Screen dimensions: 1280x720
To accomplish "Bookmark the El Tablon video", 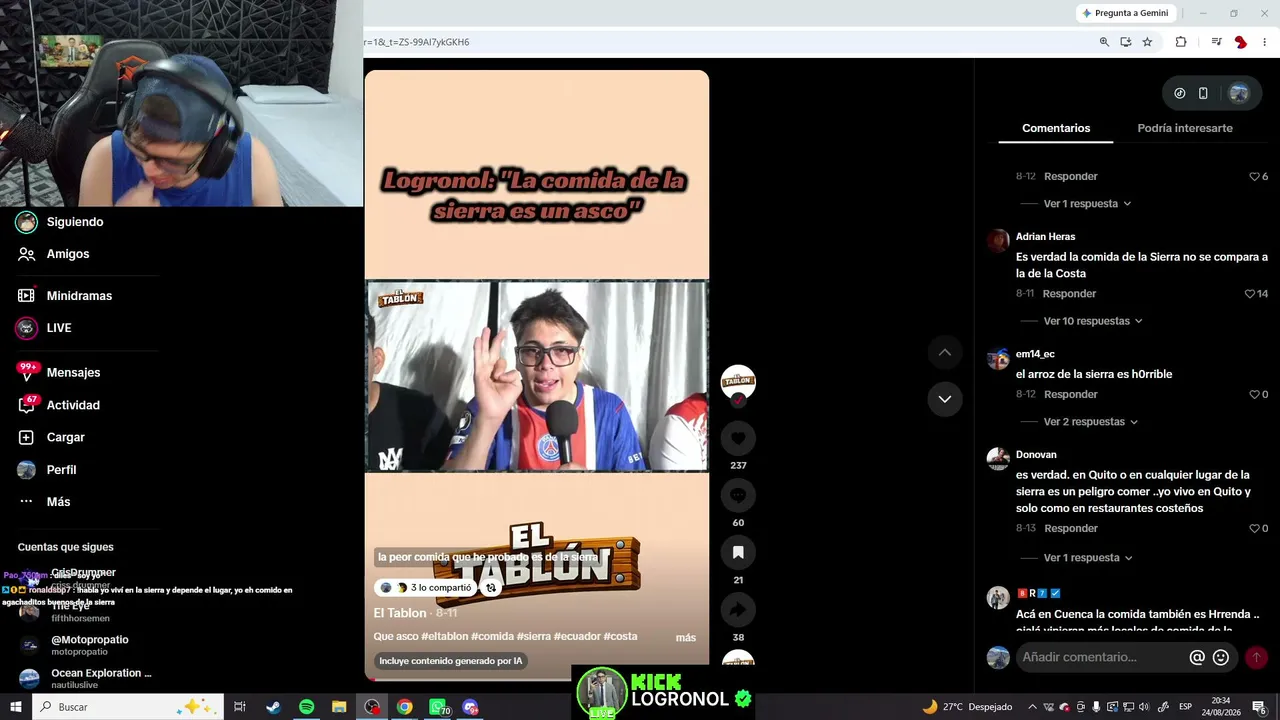I will pyautogui.click(x=738, y=552).
